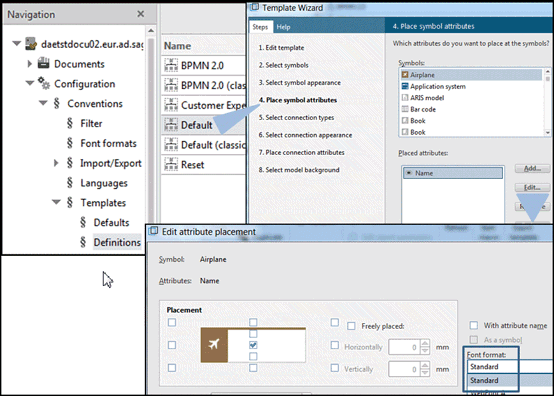Select the server icon for daetstdocu02

pos(31,44)
